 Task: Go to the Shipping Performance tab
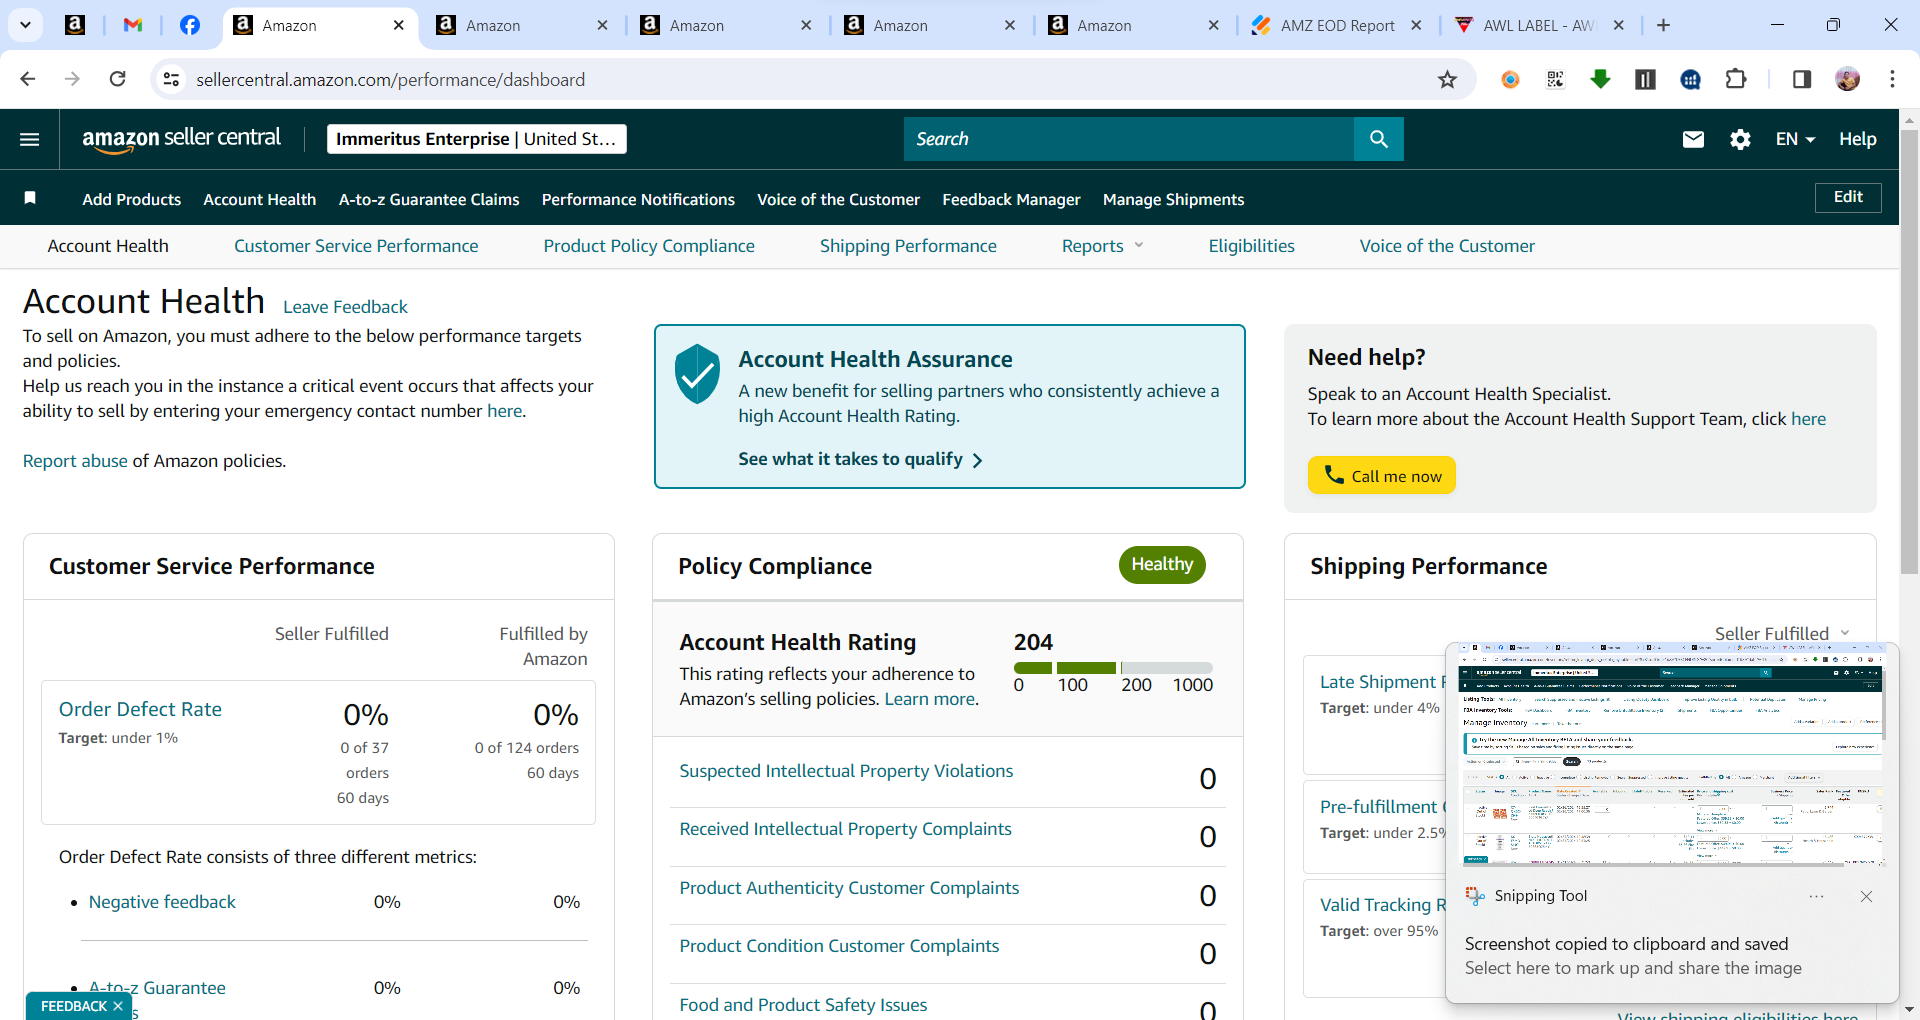click(908, 246)
